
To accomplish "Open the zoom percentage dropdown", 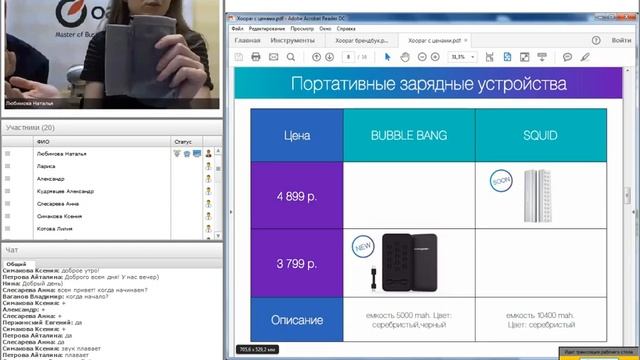I will tap(473, 57).
